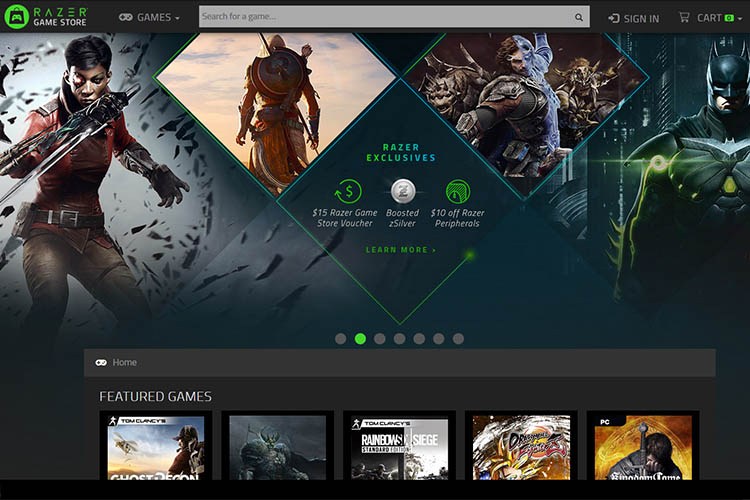Image resolution: width=750 pixels, height=500 pixels.
Task: Click the gamepad icon beside Home
Action: (101, 363)
